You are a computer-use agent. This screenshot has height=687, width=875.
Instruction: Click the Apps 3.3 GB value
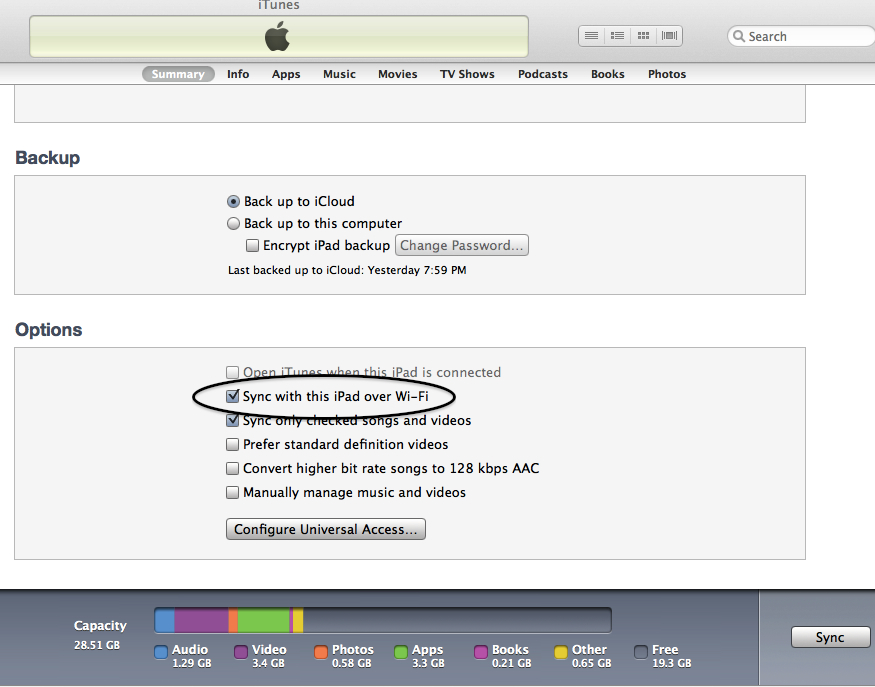coord(428,663)
